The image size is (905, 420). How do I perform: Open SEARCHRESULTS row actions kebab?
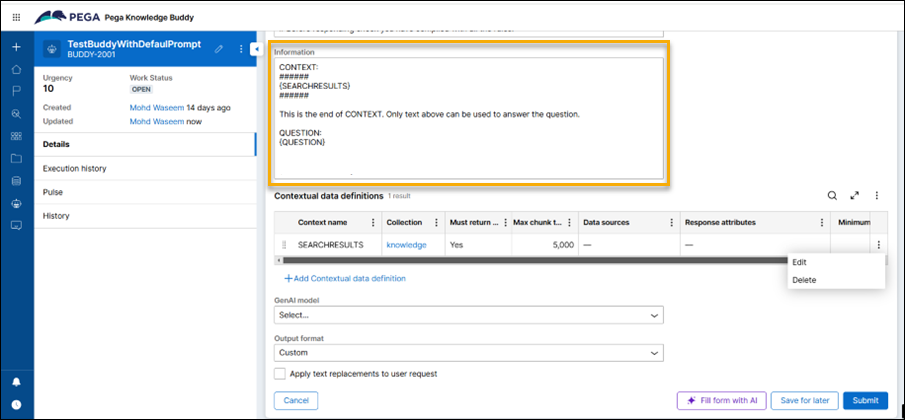click(878, 245)
